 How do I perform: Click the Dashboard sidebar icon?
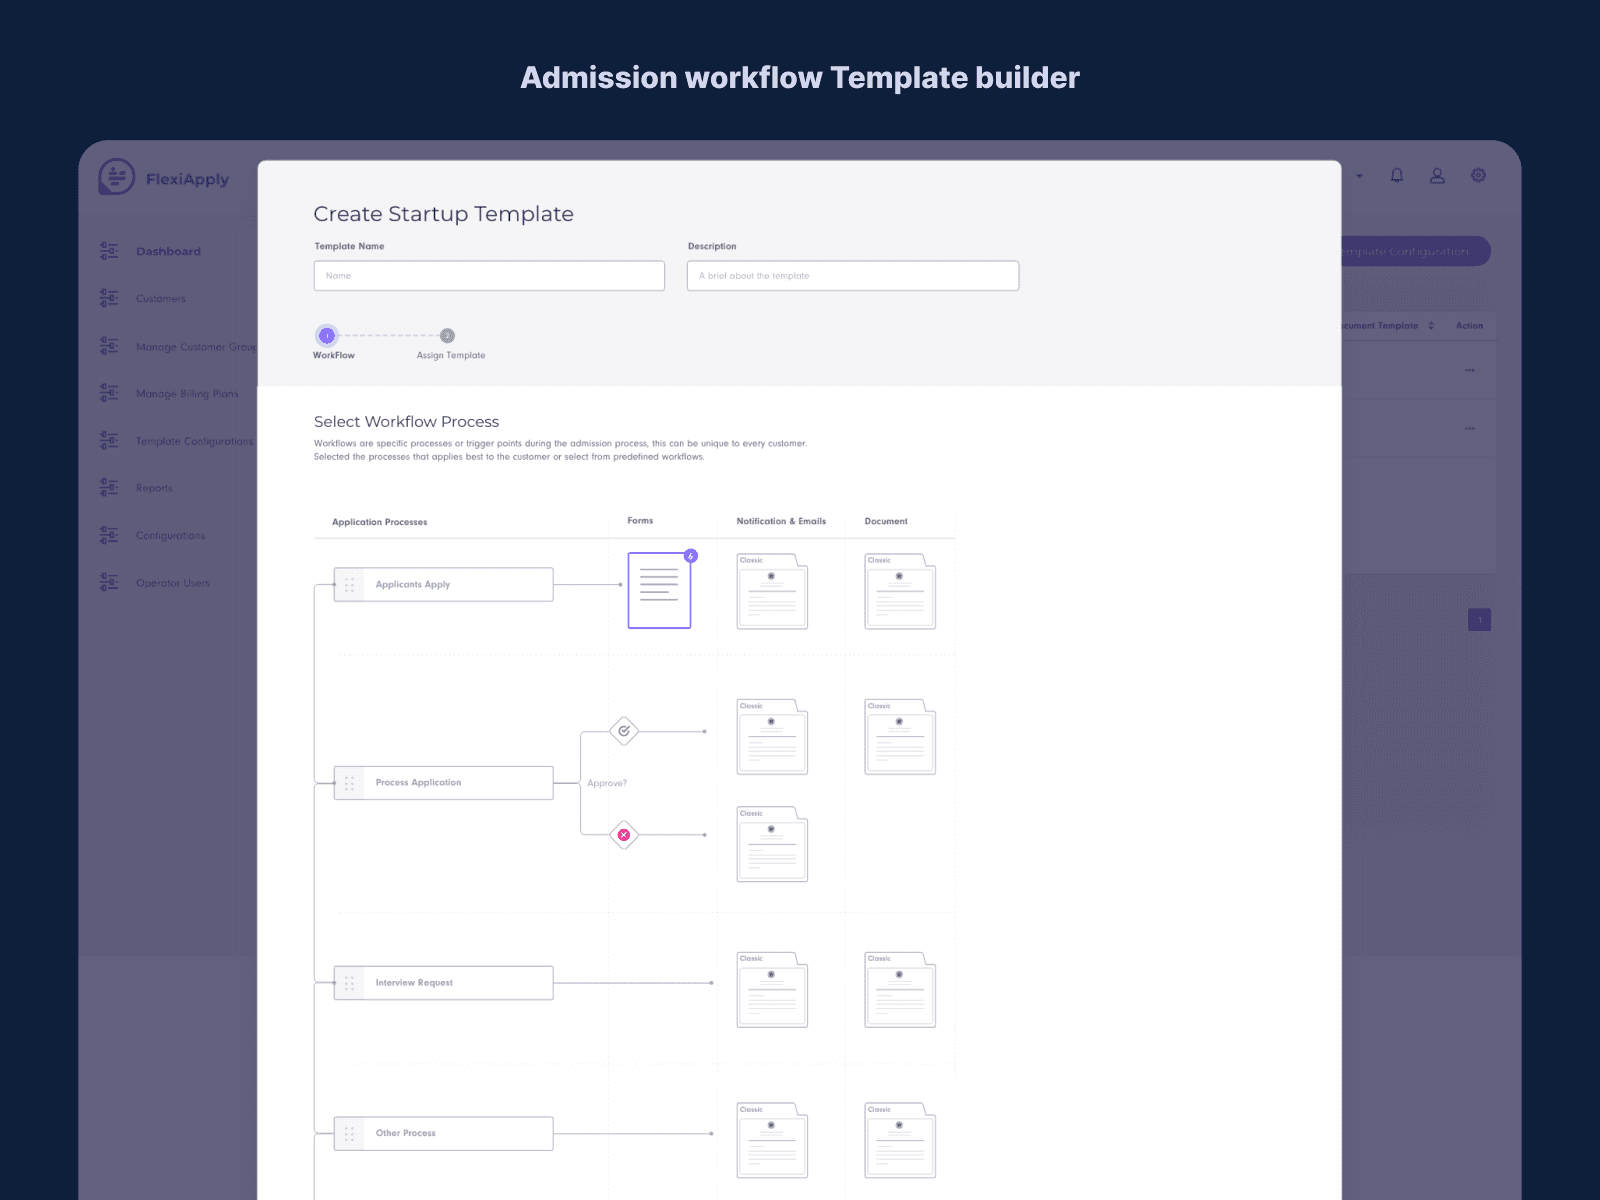[109, 251]
